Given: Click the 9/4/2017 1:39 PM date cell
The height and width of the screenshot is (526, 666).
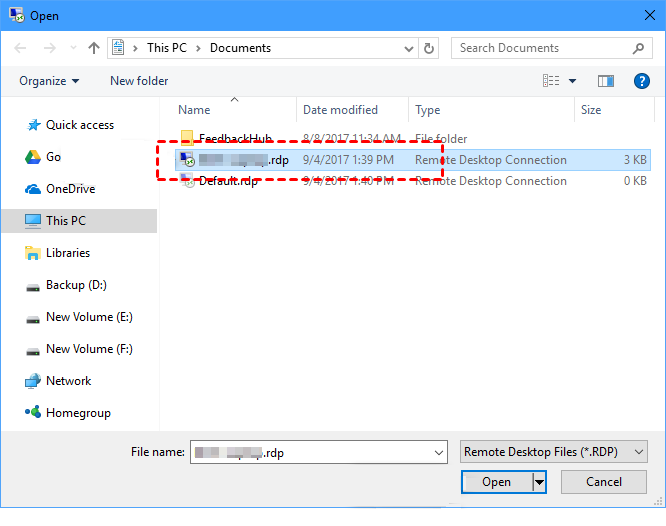Looking at the screenshot, I should point(348,160).
